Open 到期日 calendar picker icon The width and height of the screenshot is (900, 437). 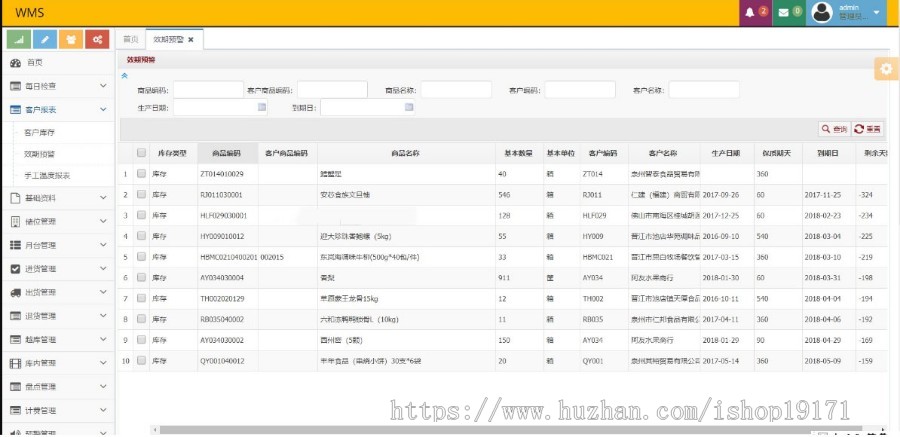pyautogui.click(x=409, y=107)
